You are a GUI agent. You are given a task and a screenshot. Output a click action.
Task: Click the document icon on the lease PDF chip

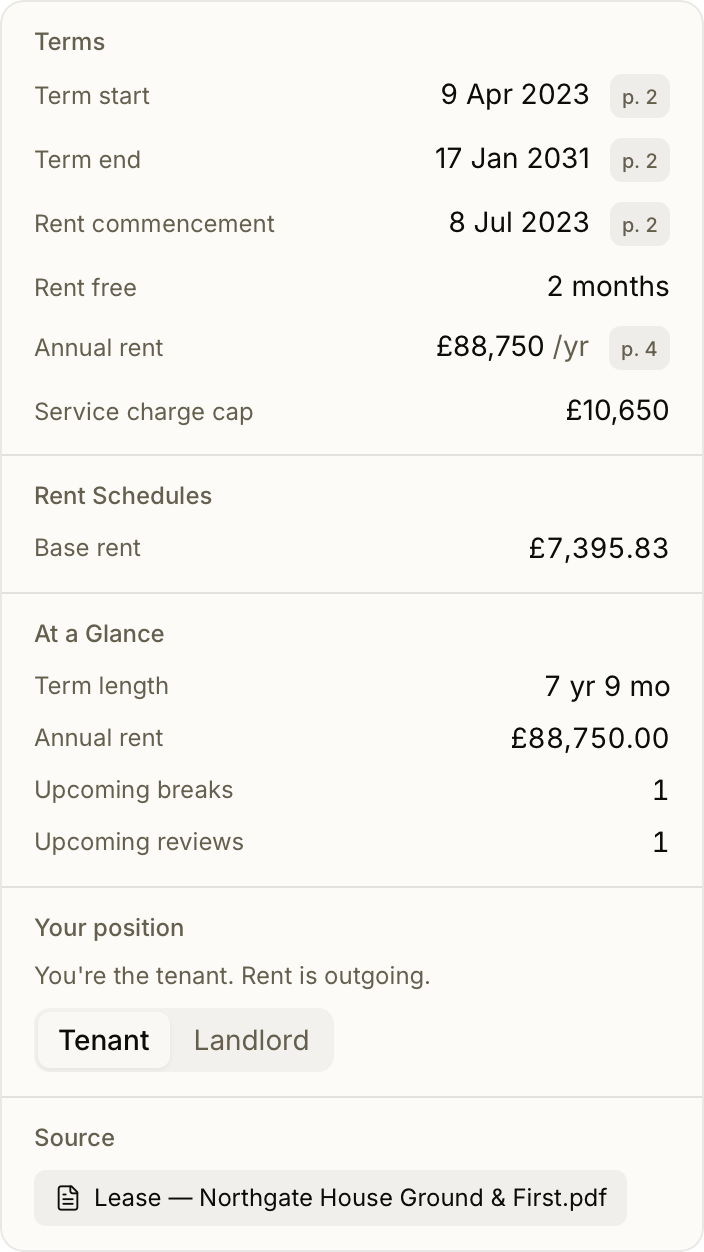point(67,1198)
